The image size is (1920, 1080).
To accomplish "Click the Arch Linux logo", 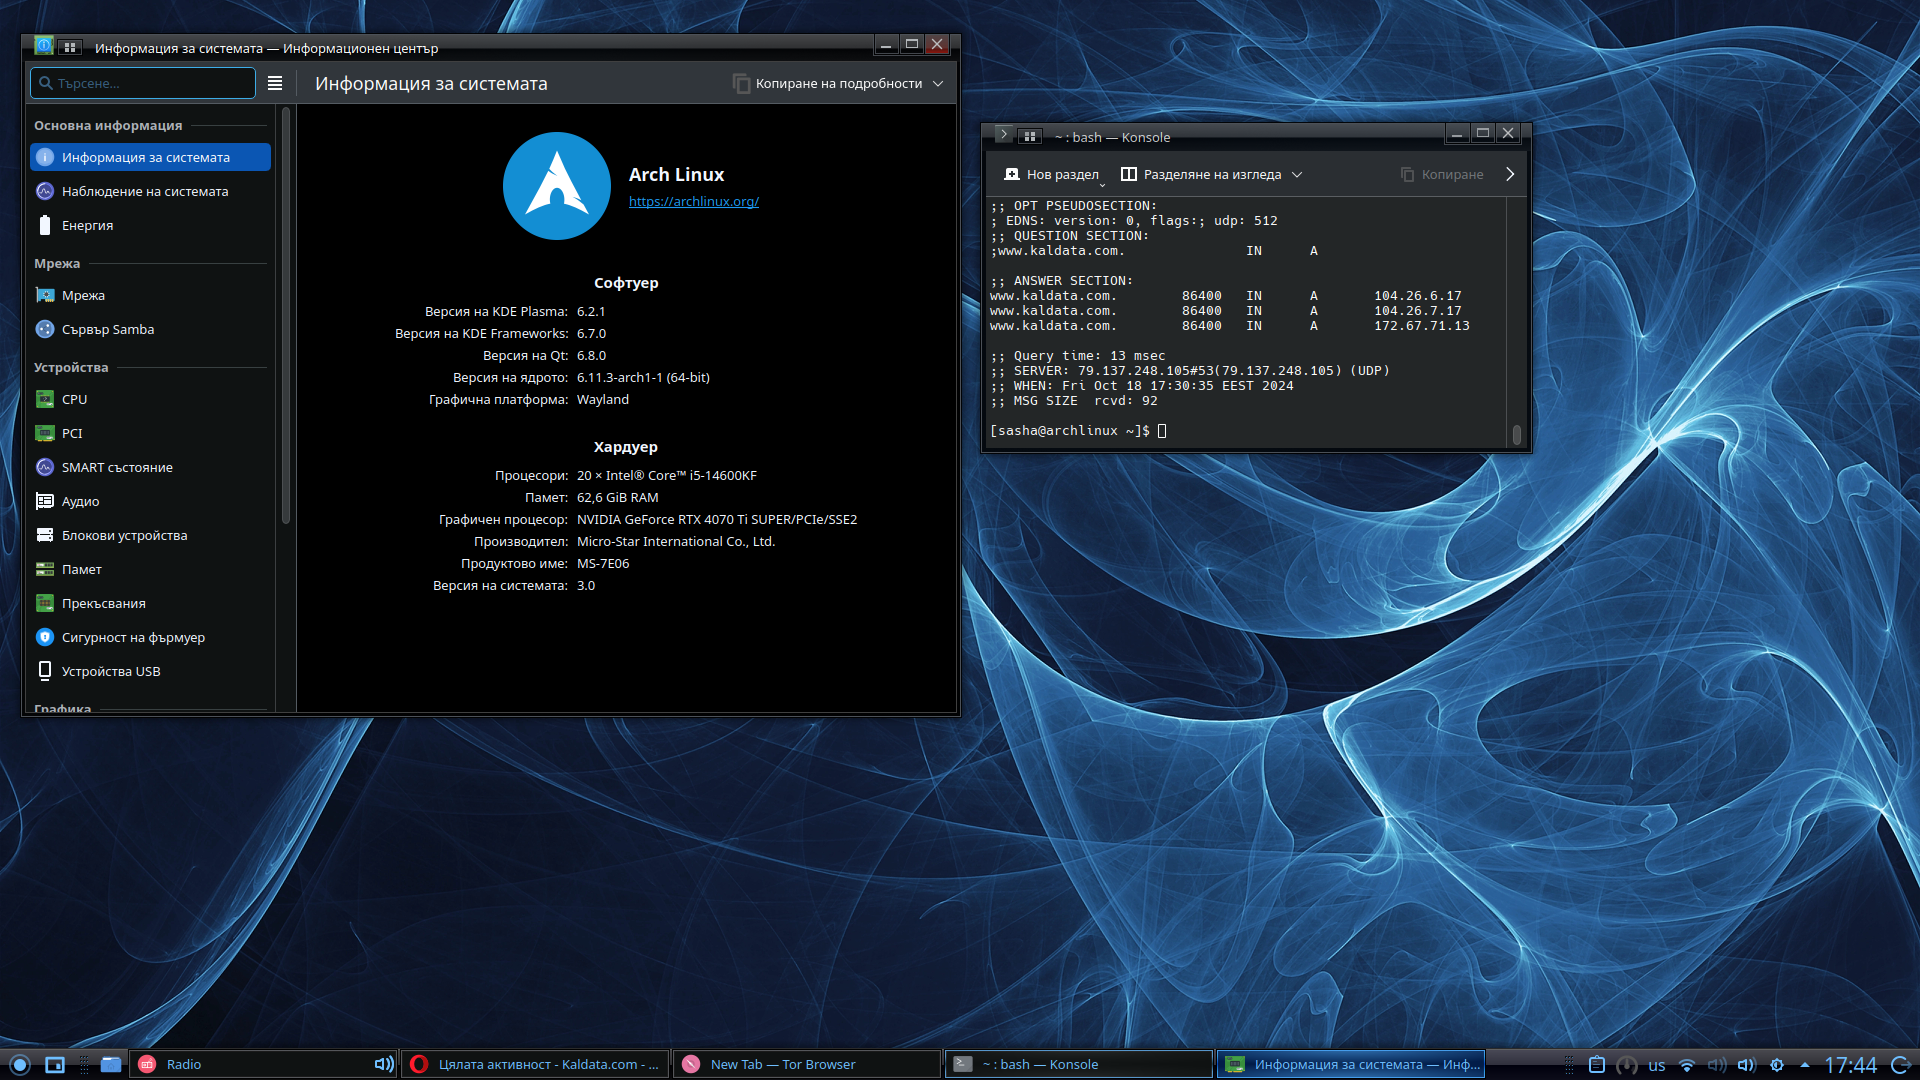I will 557,186.
